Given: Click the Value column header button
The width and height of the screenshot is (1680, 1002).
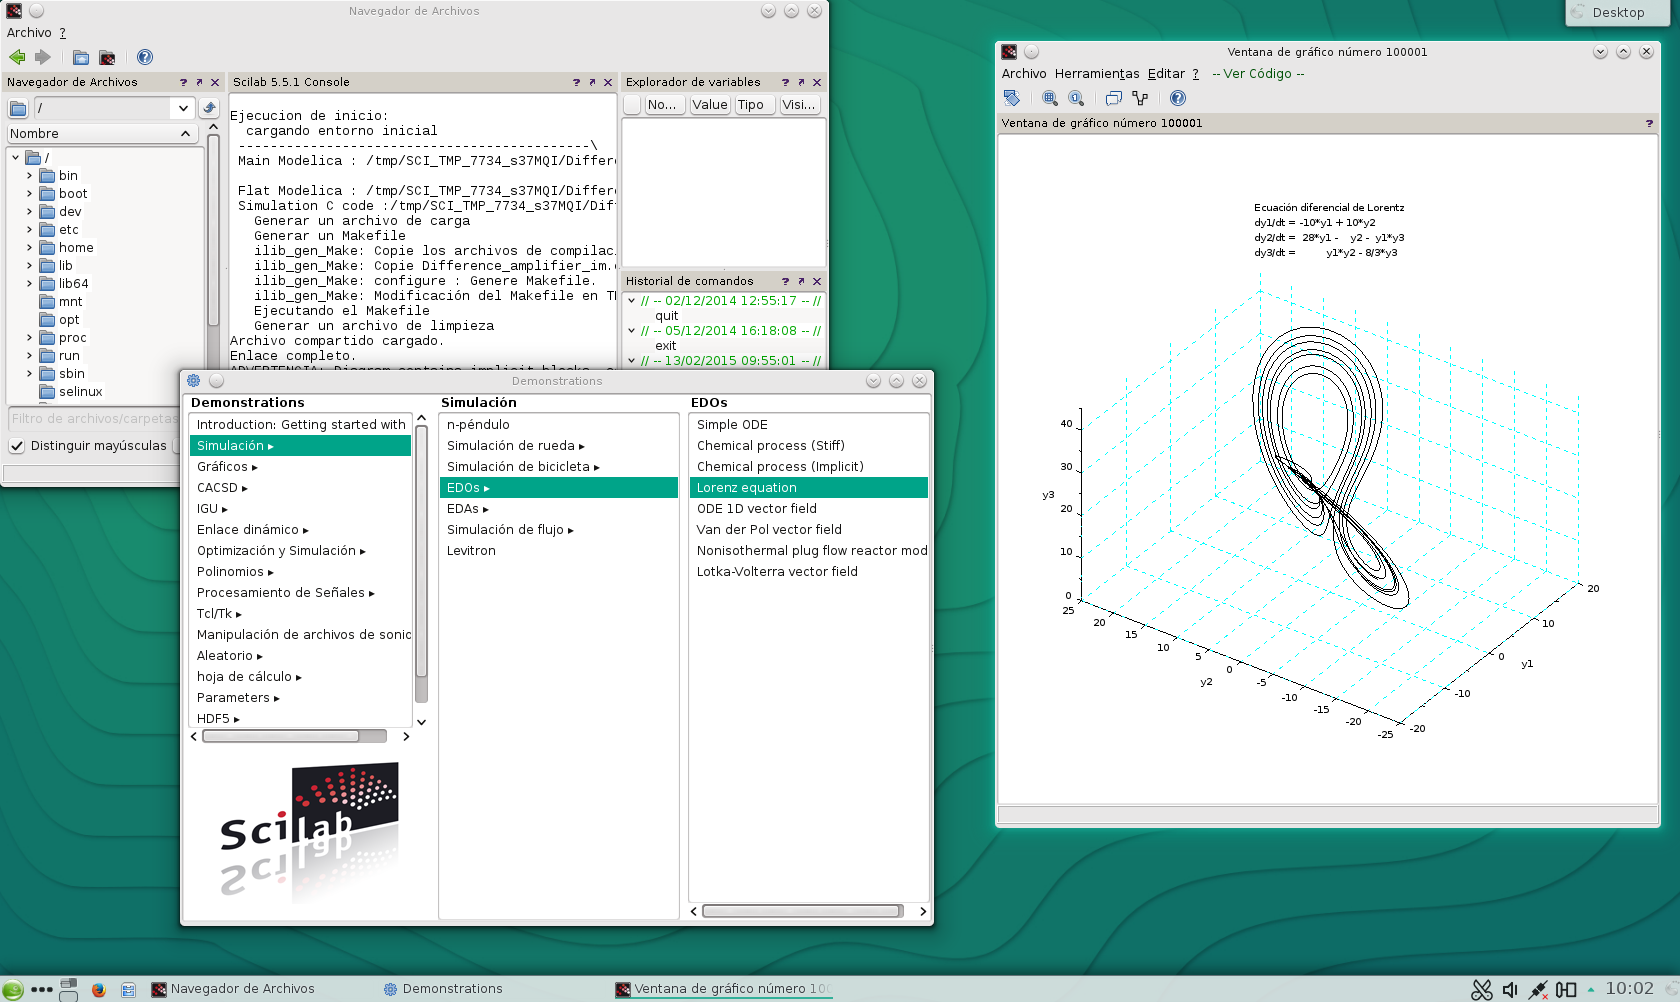Looking at the screenshot, I should [710, 105].
